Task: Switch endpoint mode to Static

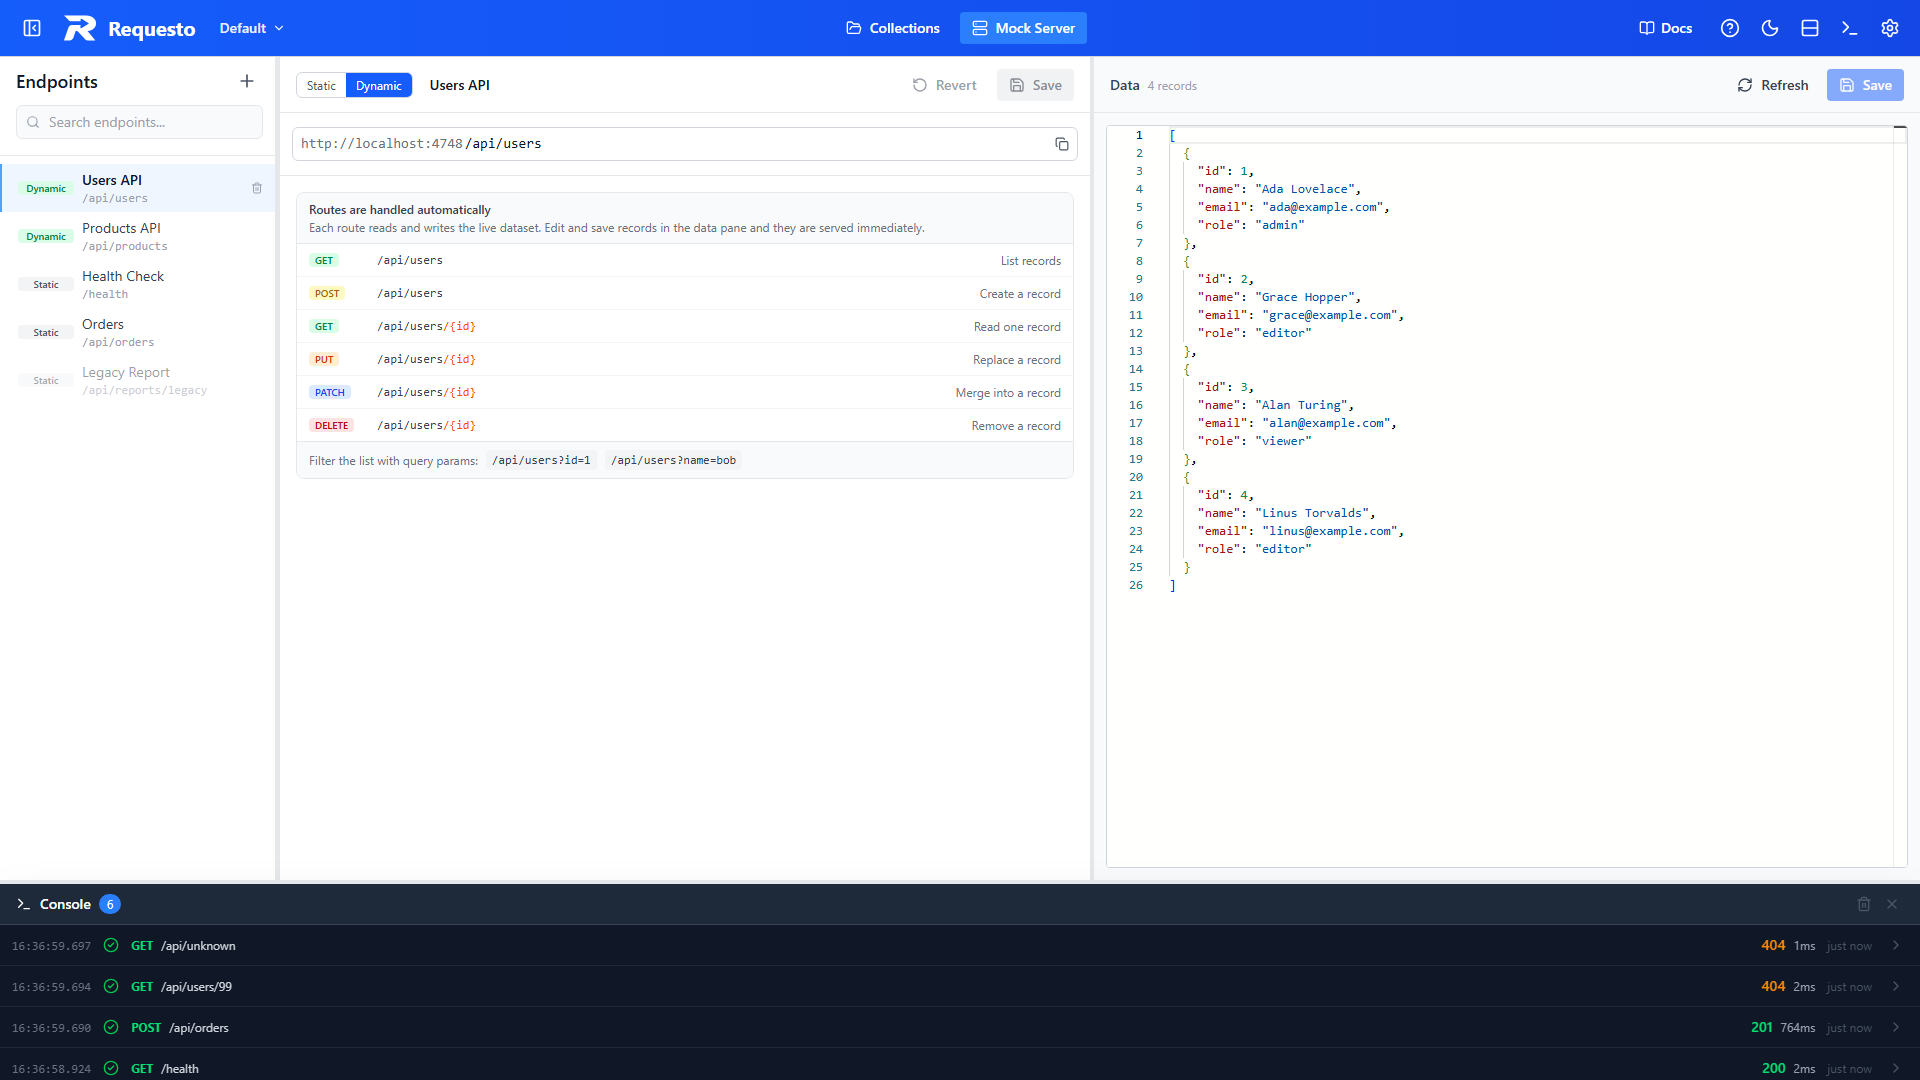Action: [321, 85]
